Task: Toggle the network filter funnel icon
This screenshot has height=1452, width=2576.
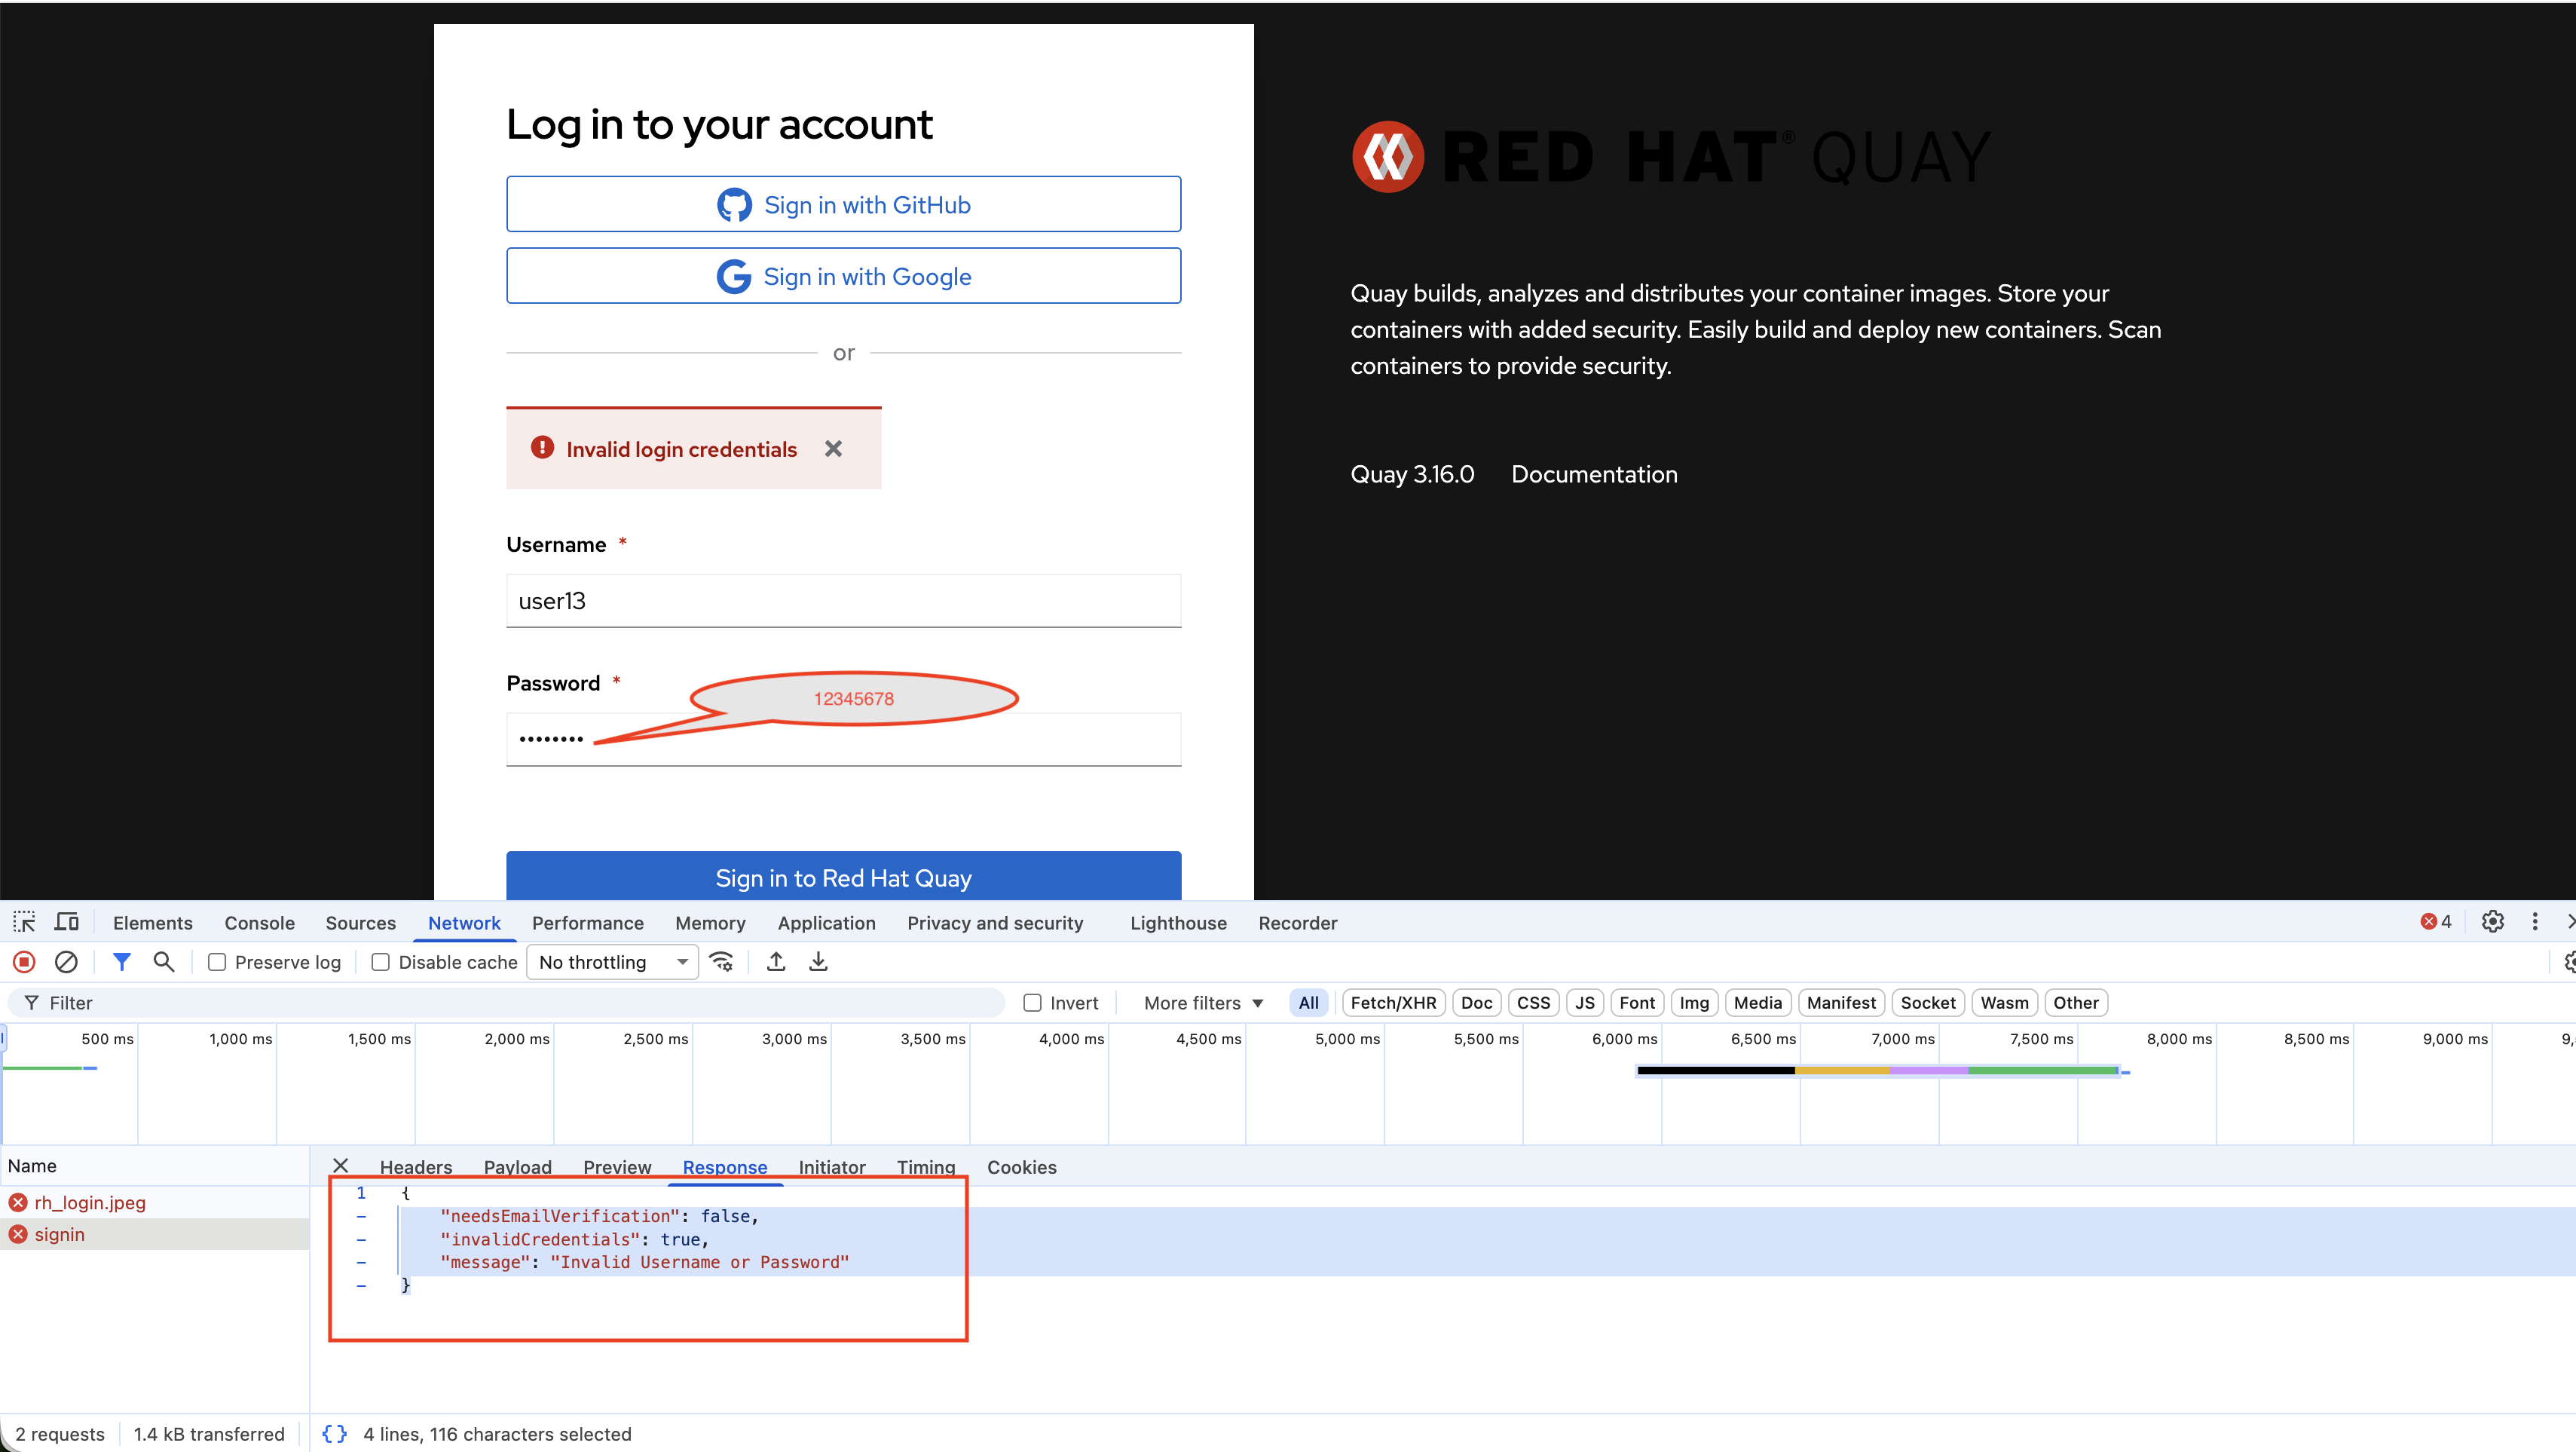Action: (x=122, y=962)
